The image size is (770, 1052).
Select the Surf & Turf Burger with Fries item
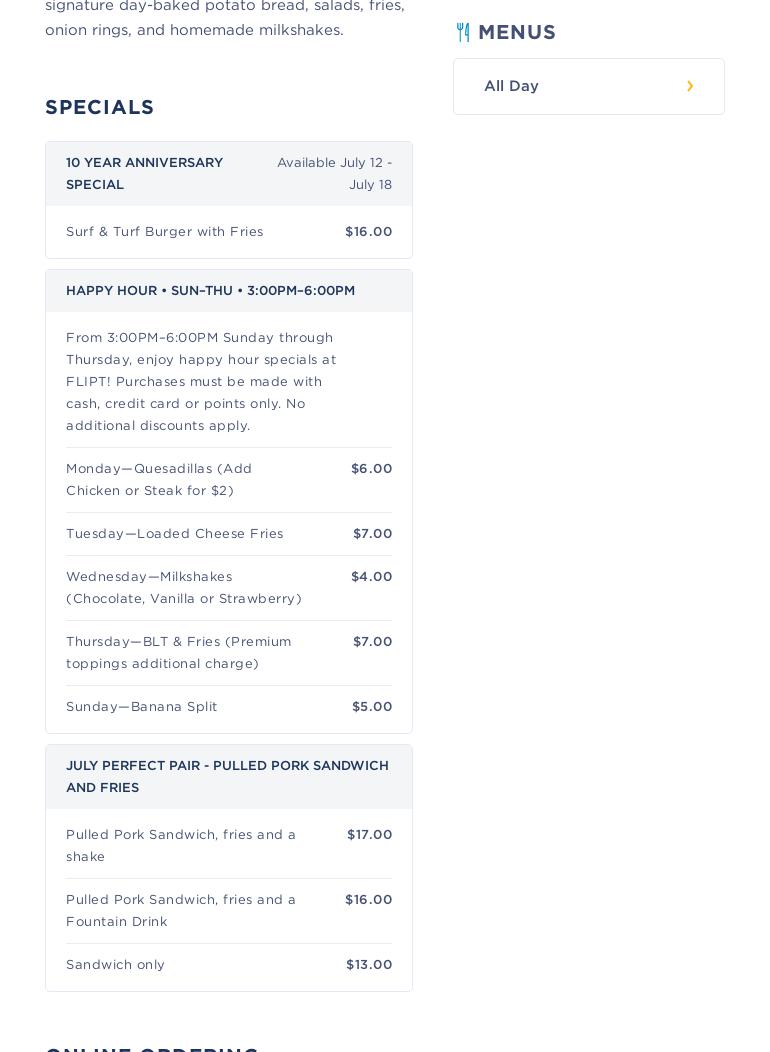[165, 232]
